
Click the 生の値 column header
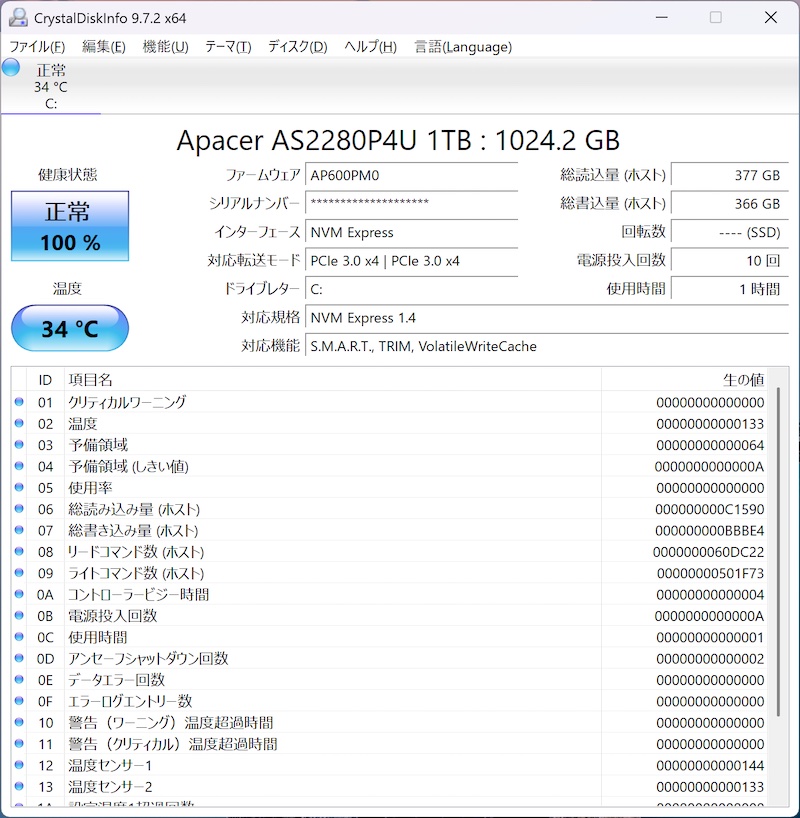[684, 380]
